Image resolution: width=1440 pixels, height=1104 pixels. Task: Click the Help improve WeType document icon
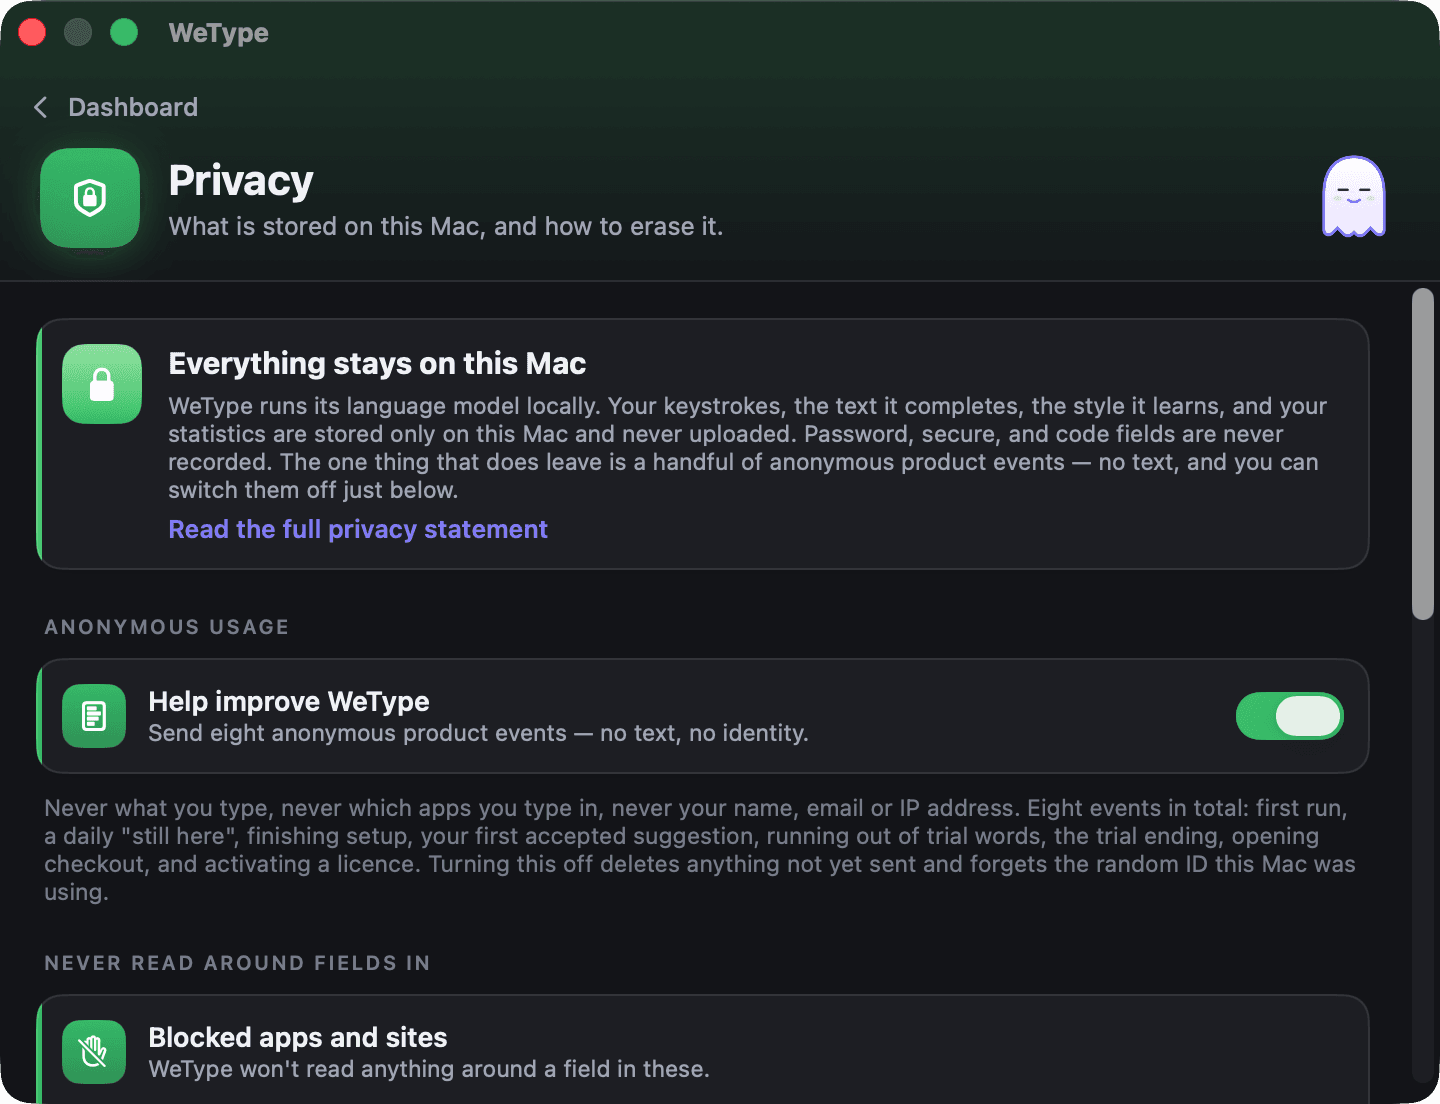coord(94,716)
